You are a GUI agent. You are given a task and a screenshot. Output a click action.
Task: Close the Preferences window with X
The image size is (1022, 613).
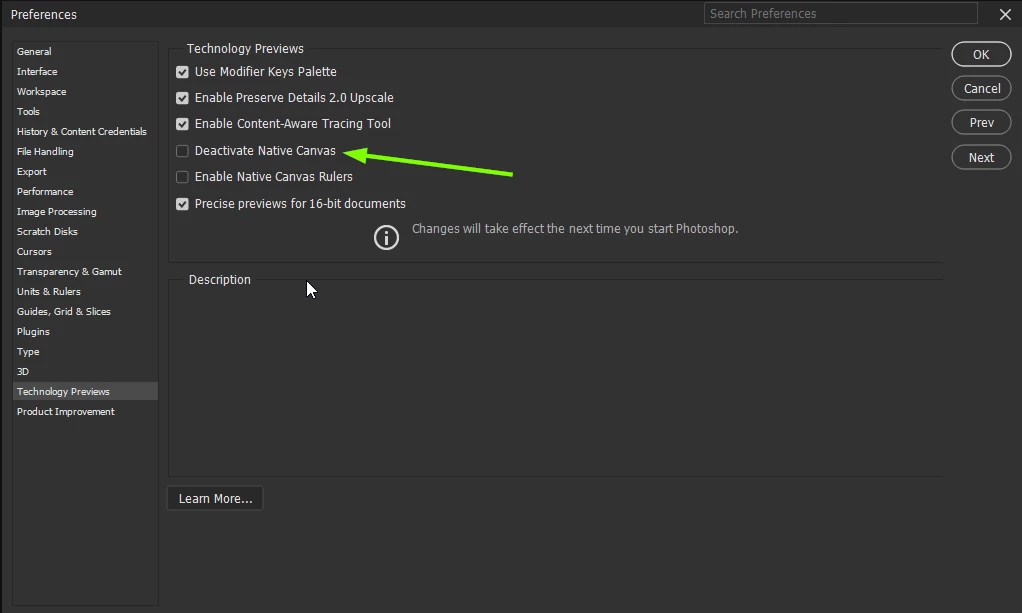click(1005, 14)
